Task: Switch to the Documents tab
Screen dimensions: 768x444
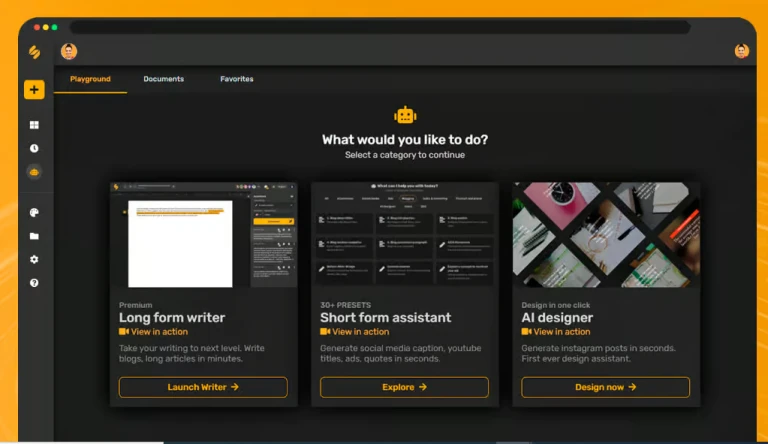Action: pyautogui.click(x=163, y=79)
